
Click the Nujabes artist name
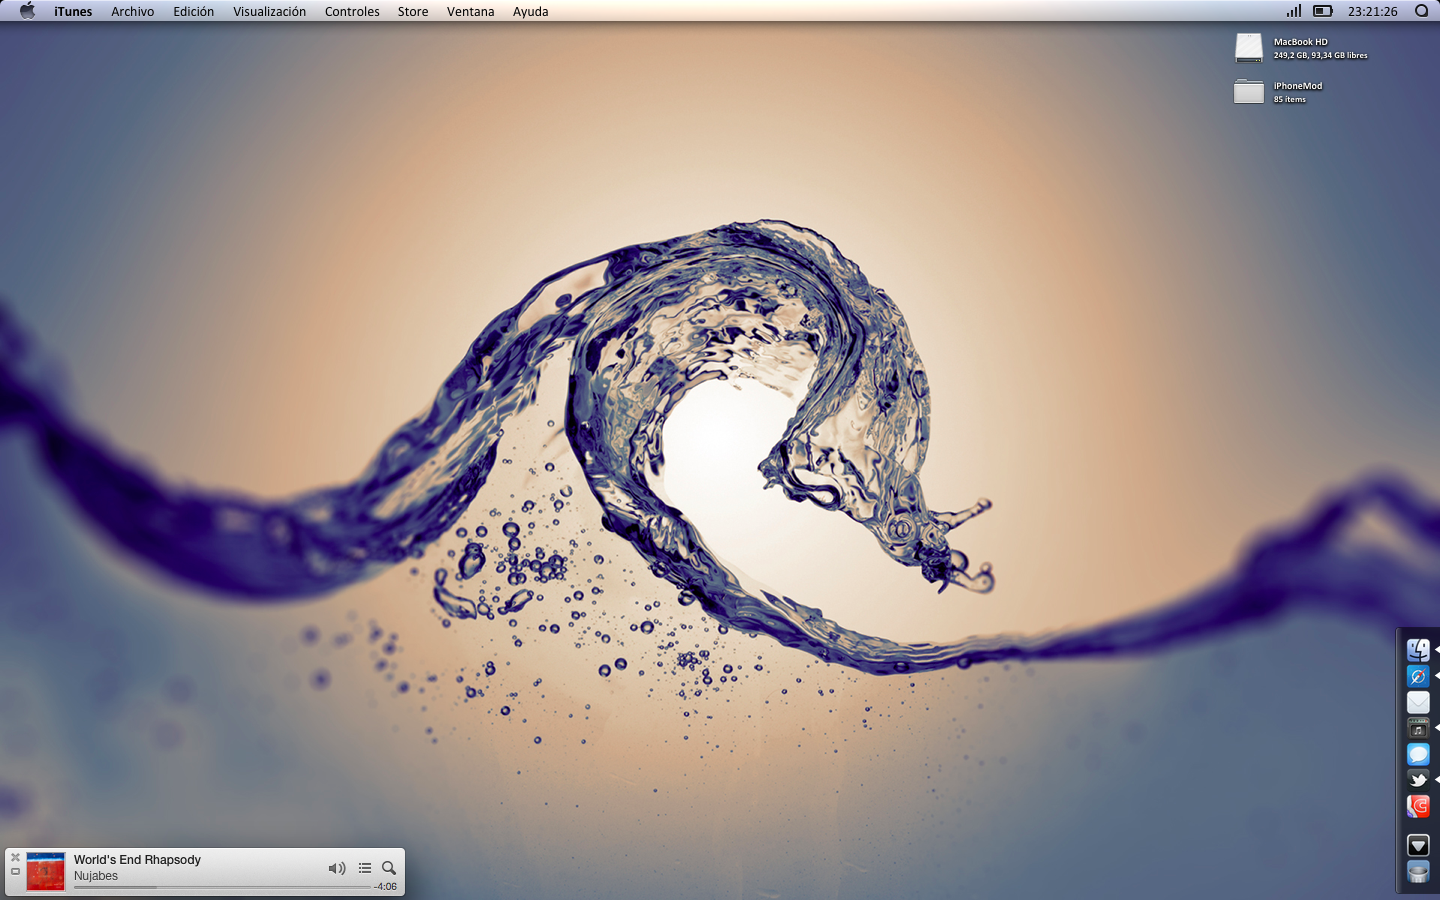click(96, 876)
